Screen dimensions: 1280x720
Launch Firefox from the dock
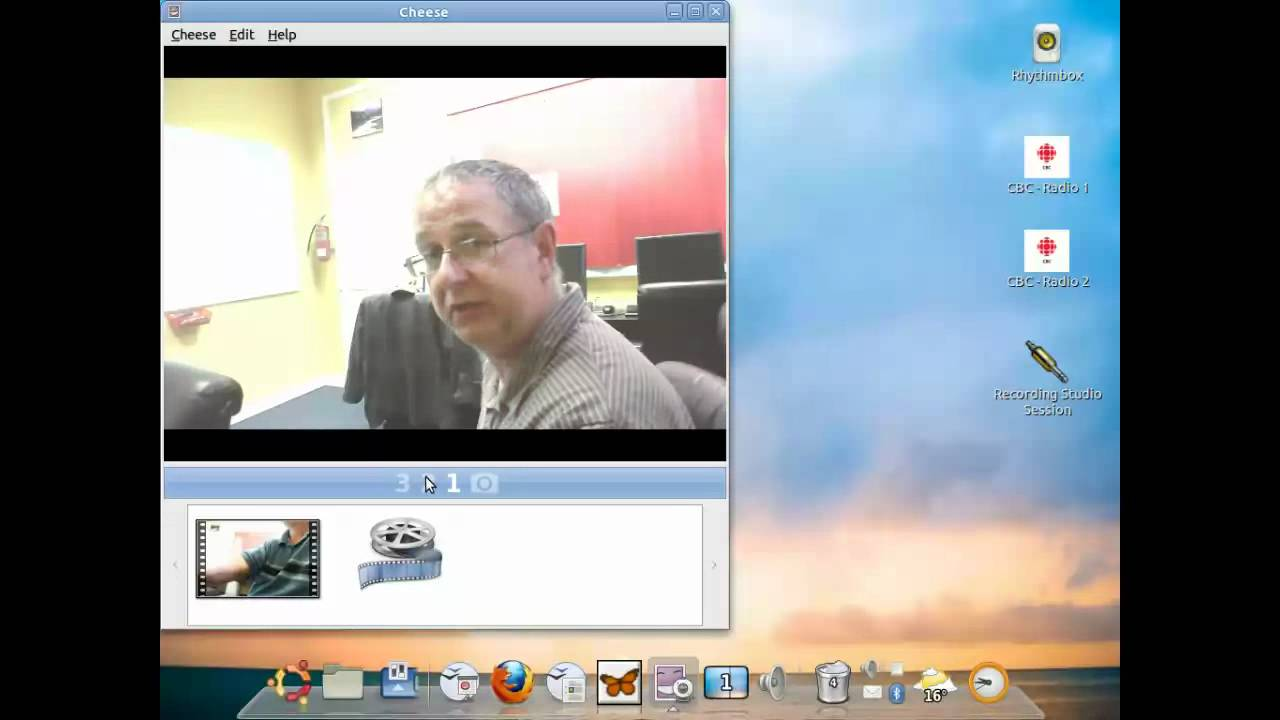[x=511, y=682]
